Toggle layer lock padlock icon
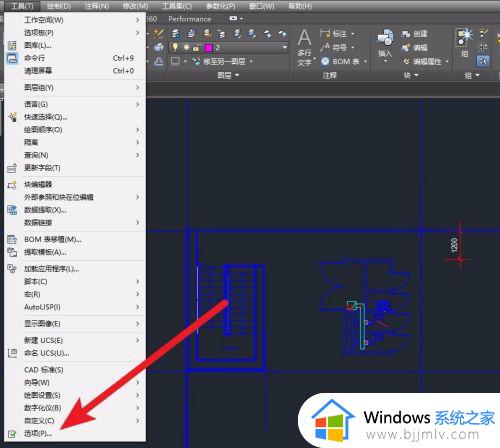Screen dimensions: 500x448 coord(196,48)
